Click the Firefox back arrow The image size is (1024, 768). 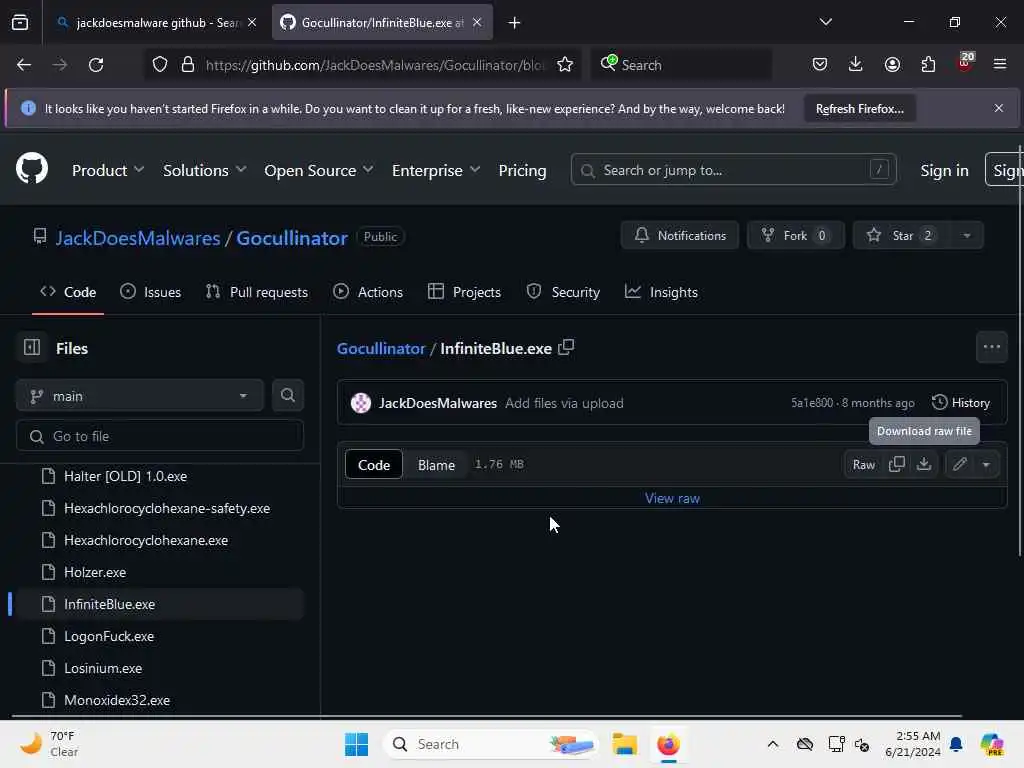(24, 65)
